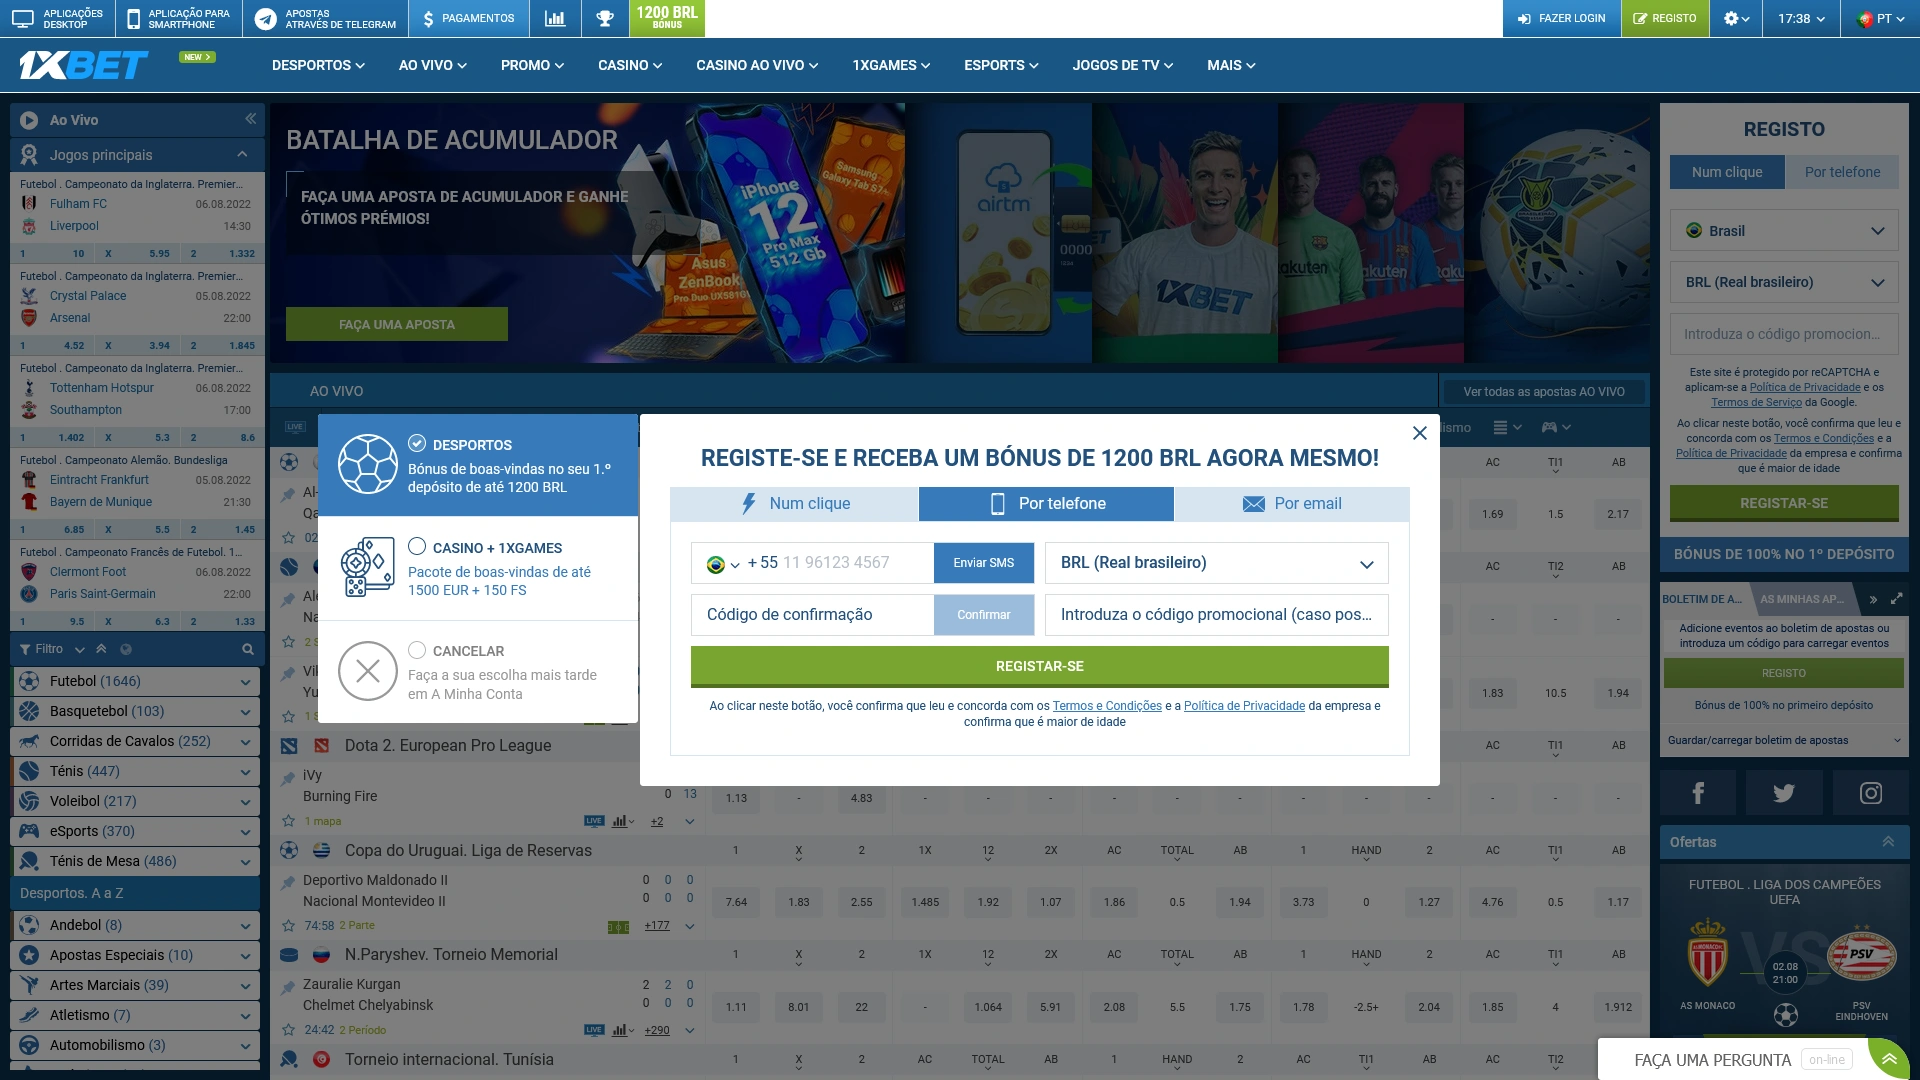1920x1080 pixels.
Task: Select Cancelar radio button option
Action: [x=417, y=650]
